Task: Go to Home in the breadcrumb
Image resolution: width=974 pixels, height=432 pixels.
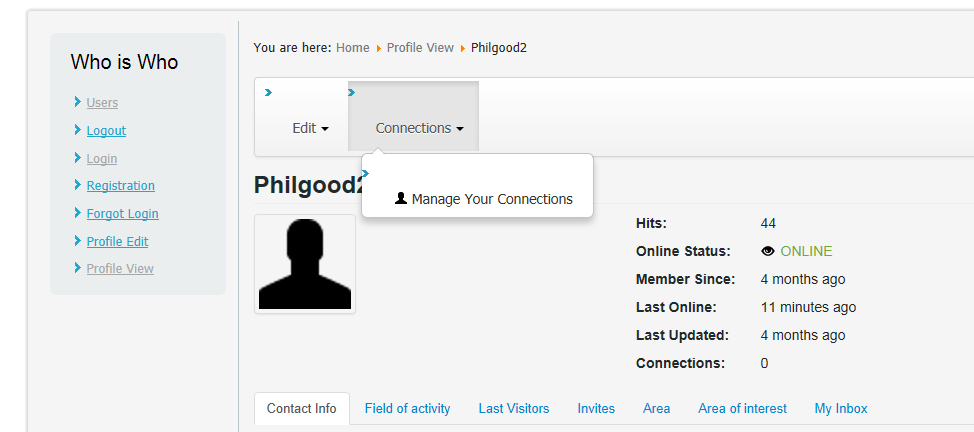Action: click(x=353, y=48)
